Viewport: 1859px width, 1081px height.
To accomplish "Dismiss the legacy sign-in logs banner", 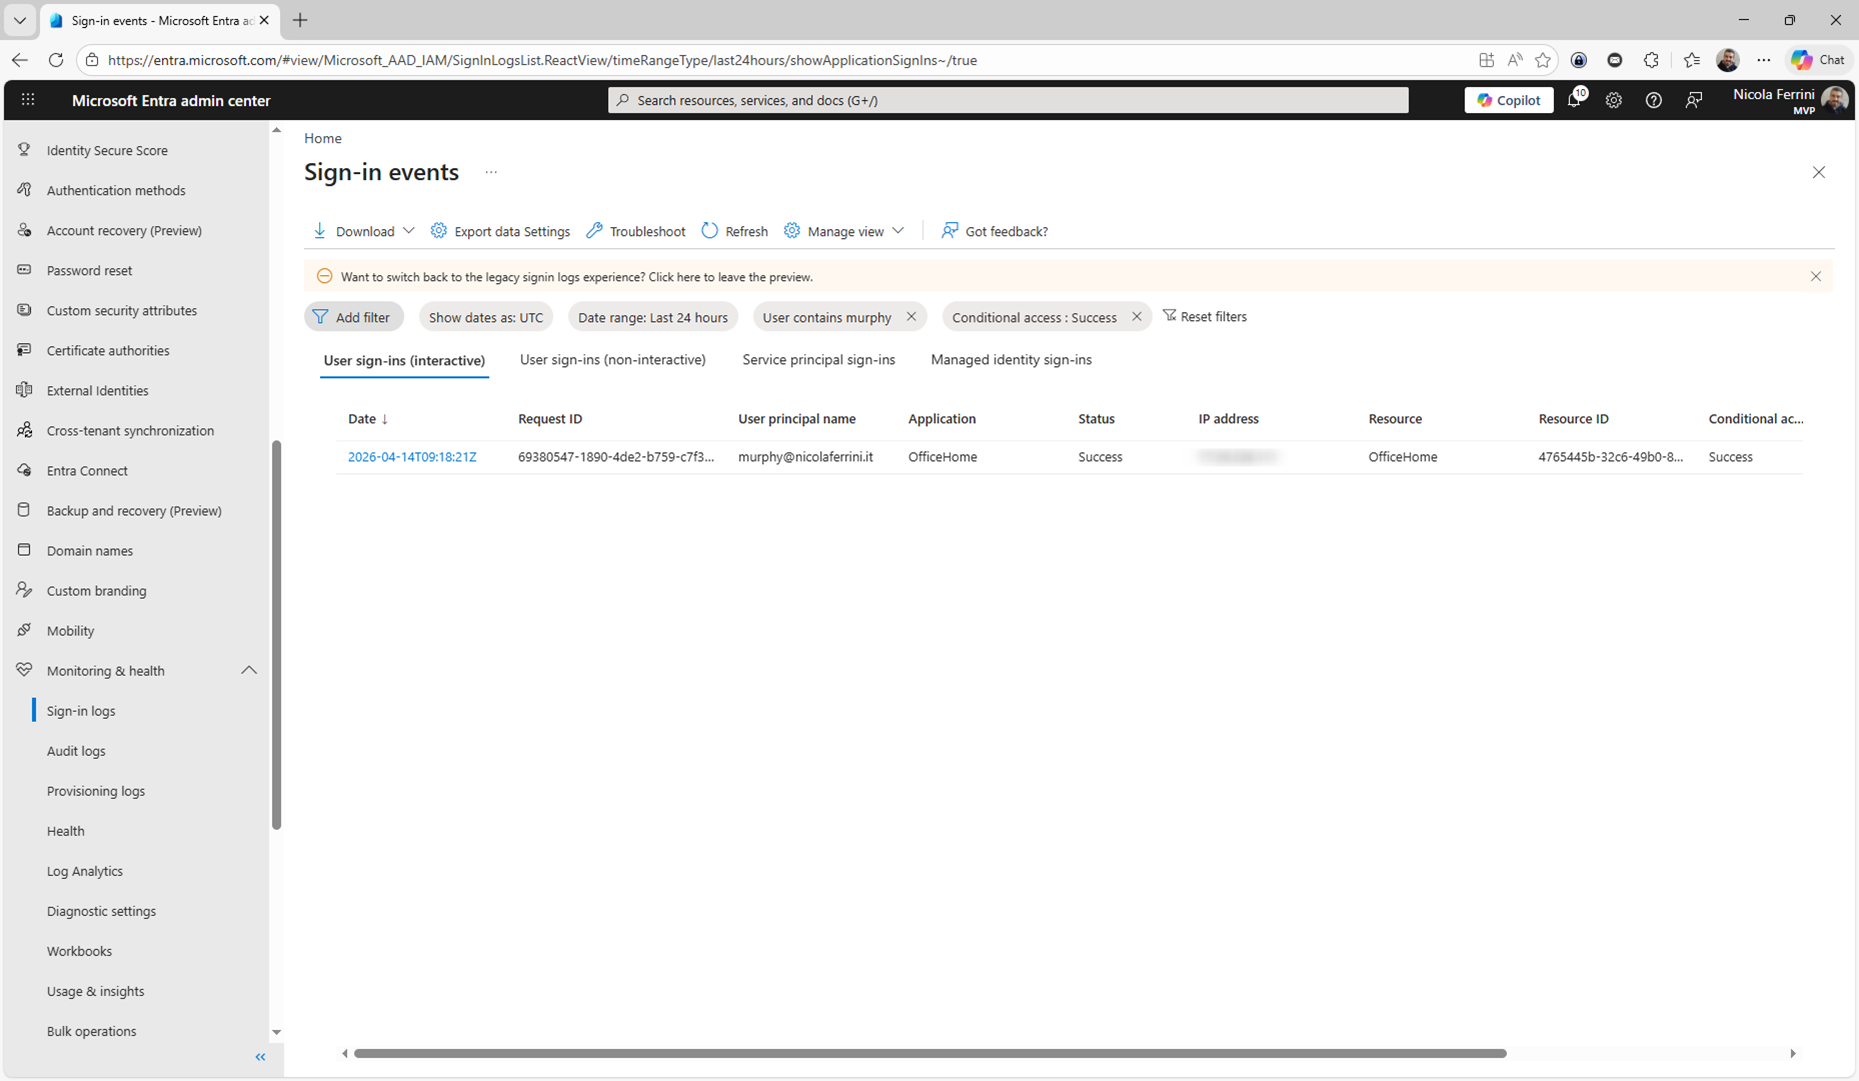I will point(1816,277).
